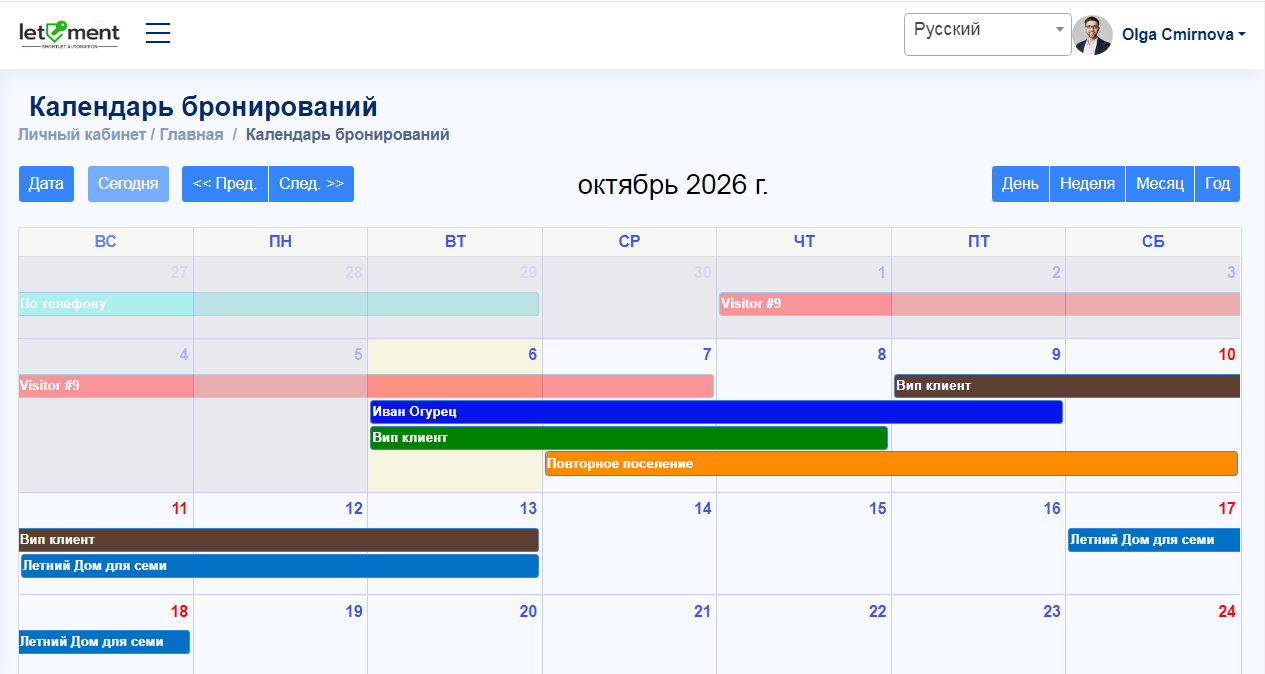1265x674 pixels.
Task: Select day number 6 (today)
Action: click(x=532, y=355)
